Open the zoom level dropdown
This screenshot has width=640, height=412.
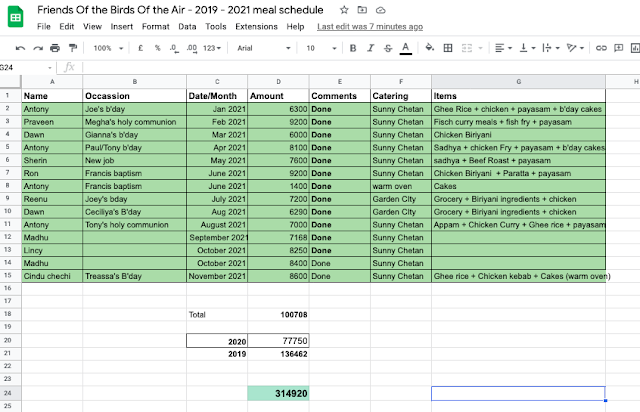108,48
